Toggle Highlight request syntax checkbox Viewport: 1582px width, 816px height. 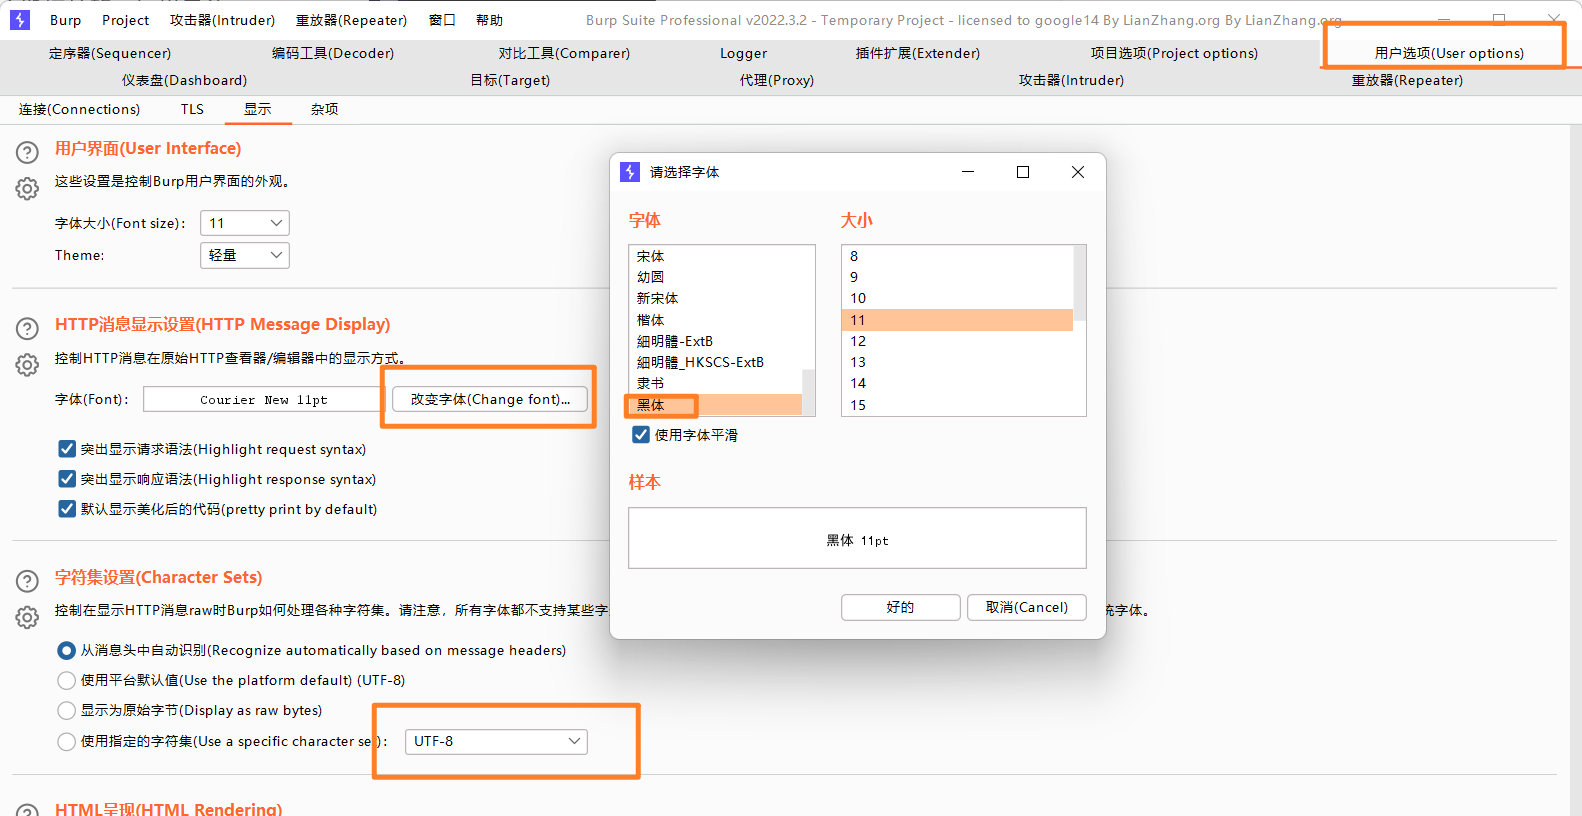point(67,449)
